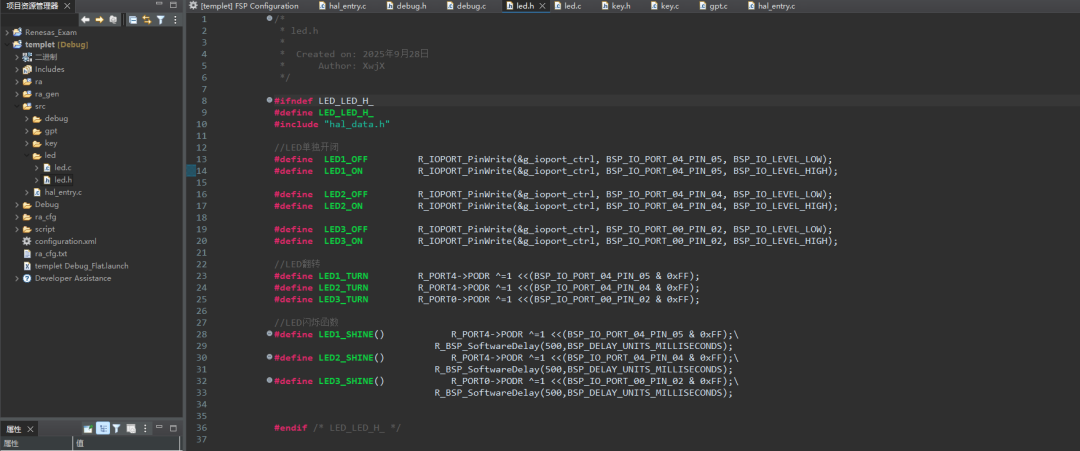1080x451 pixels.
Task: Open the [templet] FSP Configuration tab
Action: tap(249, 6)
